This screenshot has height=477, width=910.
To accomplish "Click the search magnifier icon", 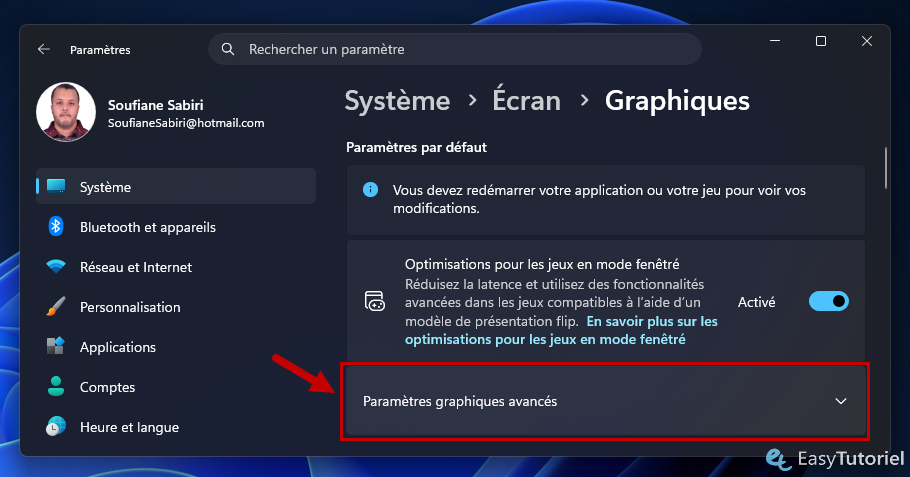I will pyautogui.click(x=228, y=49).
